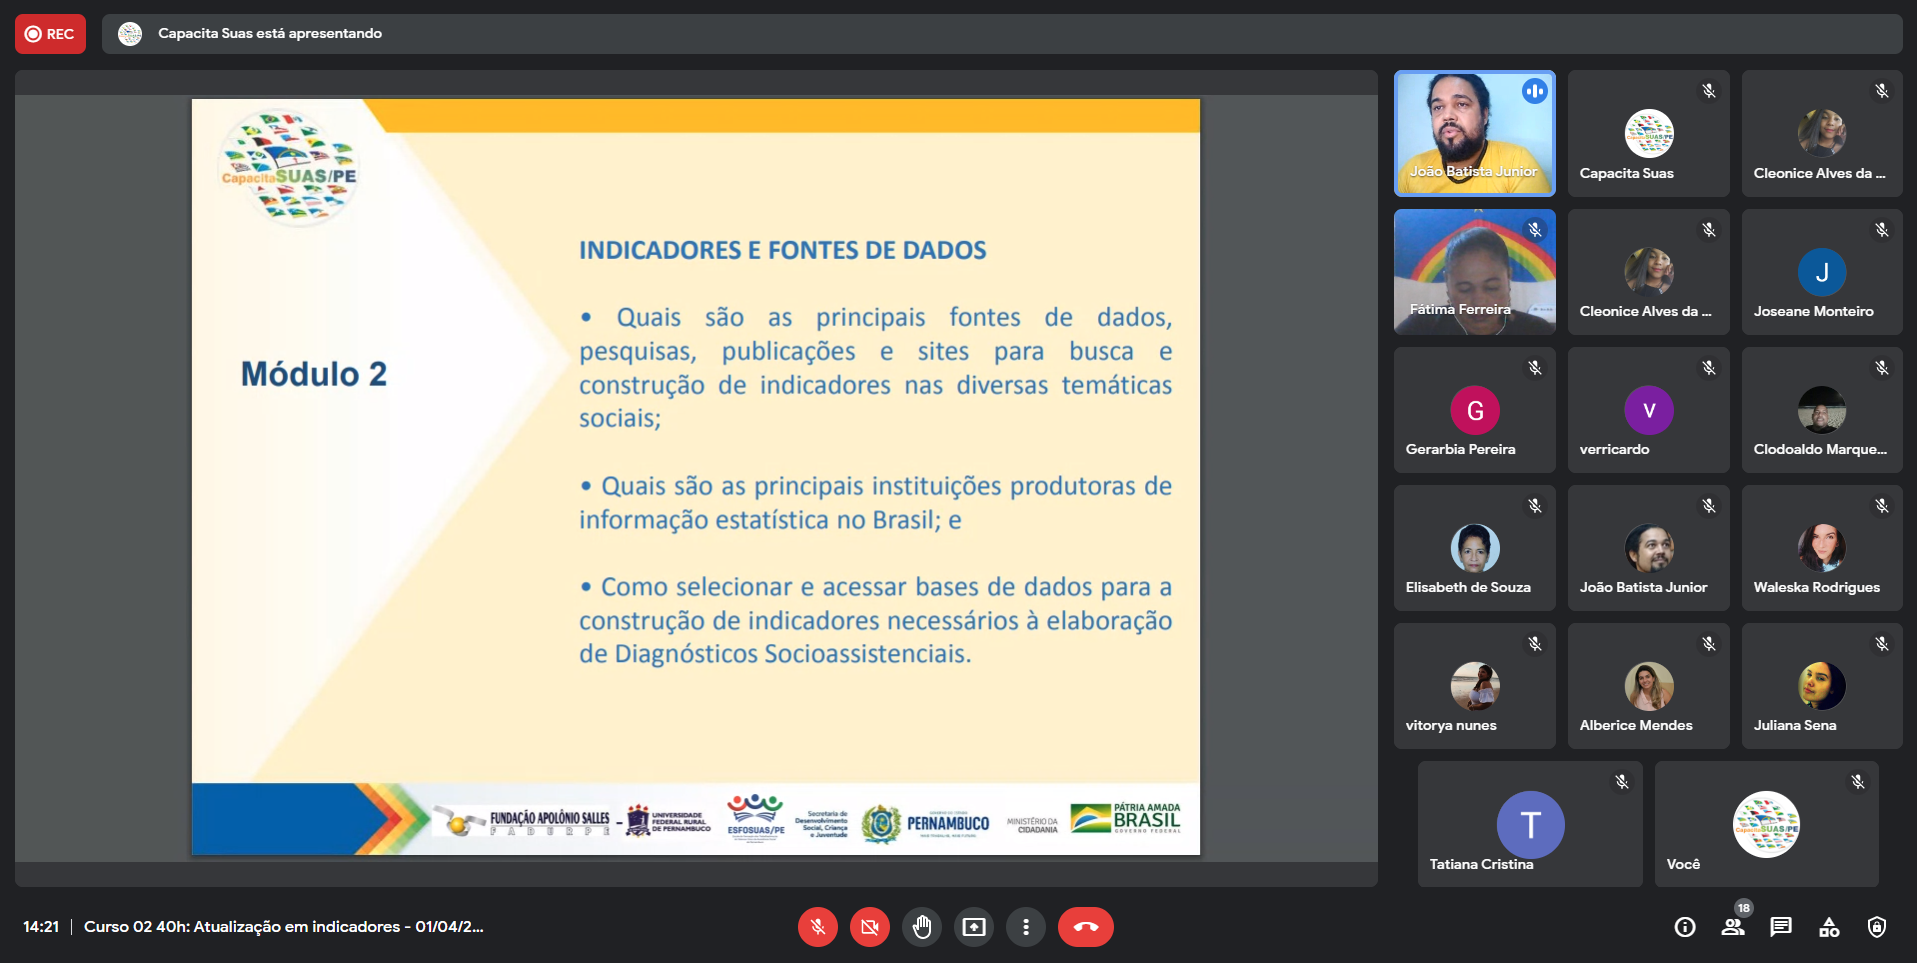Unmute the microphone in call controls
1917x963 pixels.
[x=817, y=927]
